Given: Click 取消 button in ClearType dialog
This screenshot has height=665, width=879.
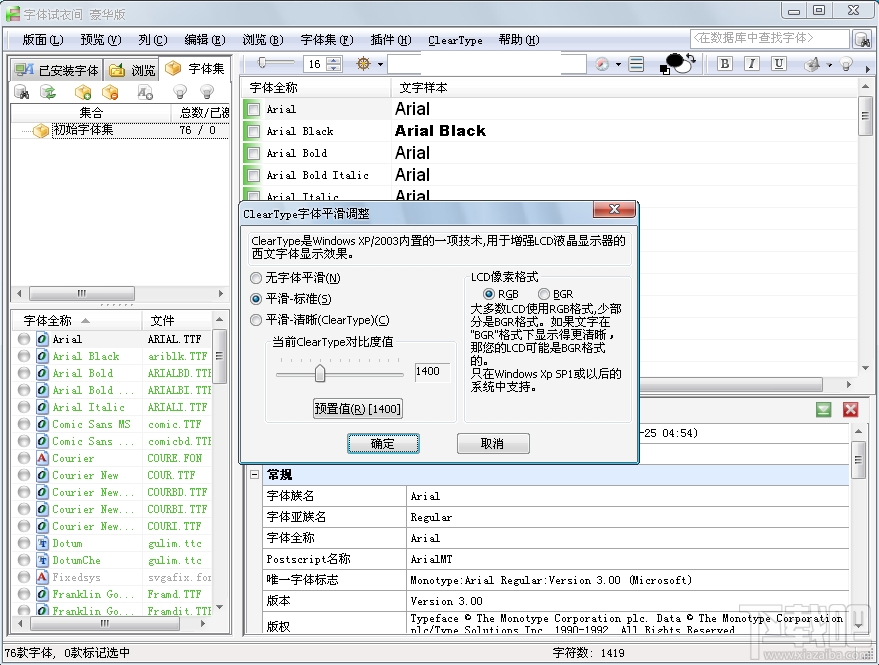Looking at the screenshot, I should [x=493, y=444].
